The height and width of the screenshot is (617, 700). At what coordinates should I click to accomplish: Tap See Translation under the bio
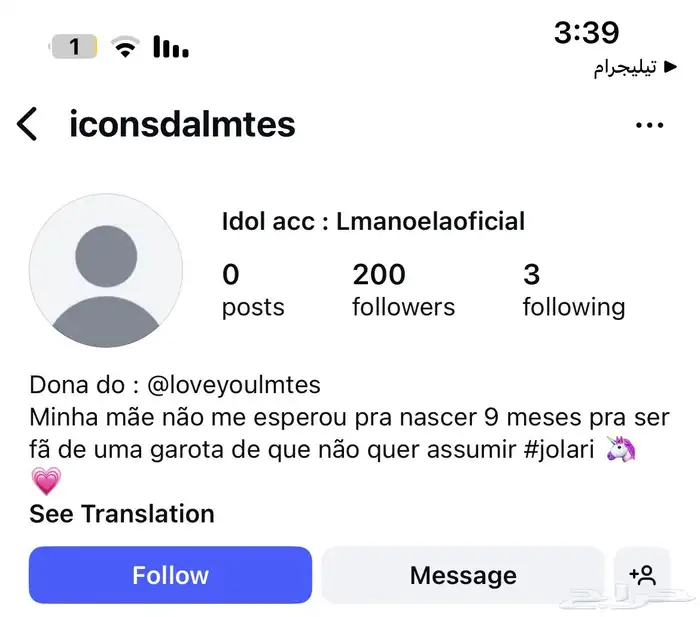[x=122, y=514]
